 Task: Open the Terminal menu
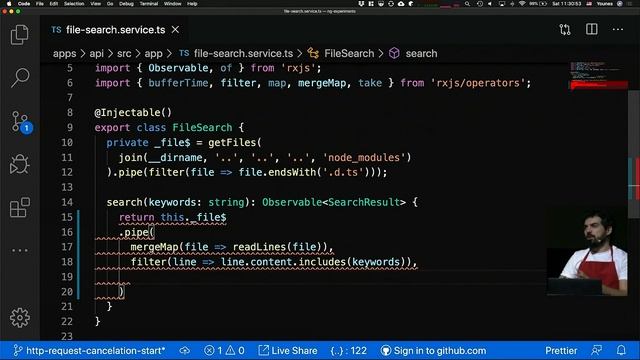coord(149,4)
